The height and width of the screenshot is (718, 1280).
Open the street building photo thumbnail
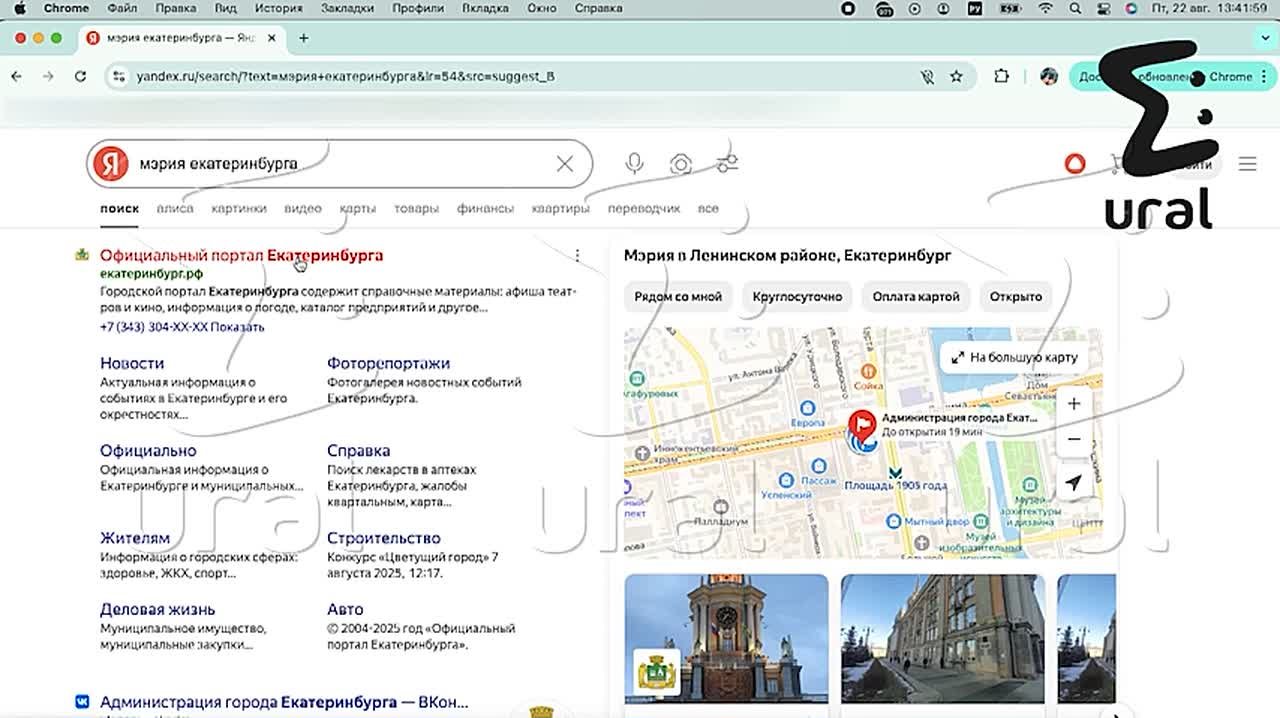[943, 639]
